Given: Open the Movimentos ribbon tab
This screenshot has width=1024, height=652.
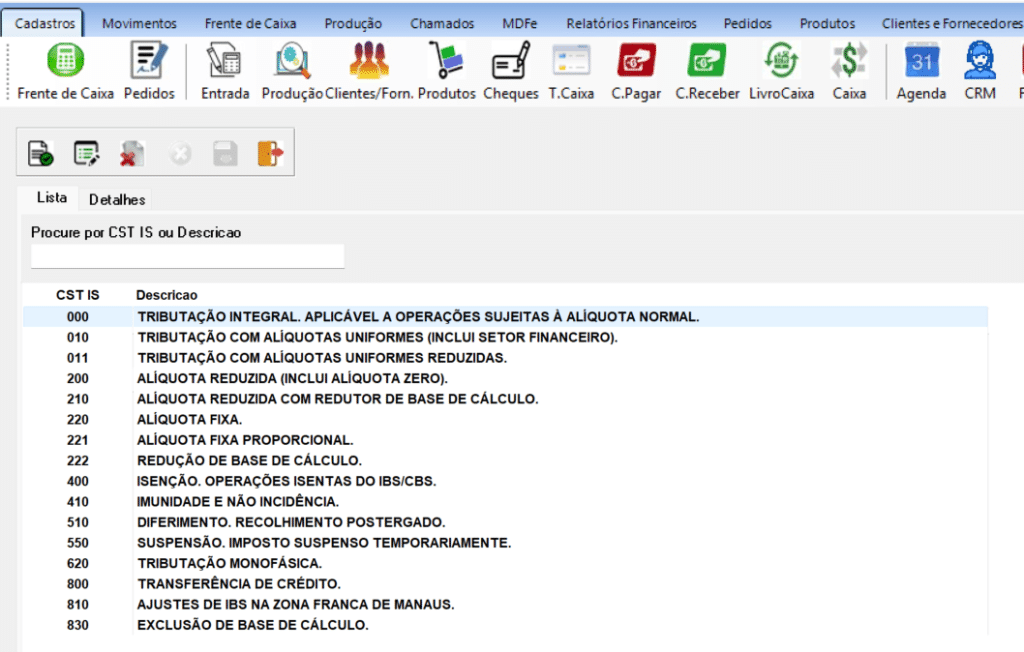Looking at the screenshot, I should (x=139, y=23).
